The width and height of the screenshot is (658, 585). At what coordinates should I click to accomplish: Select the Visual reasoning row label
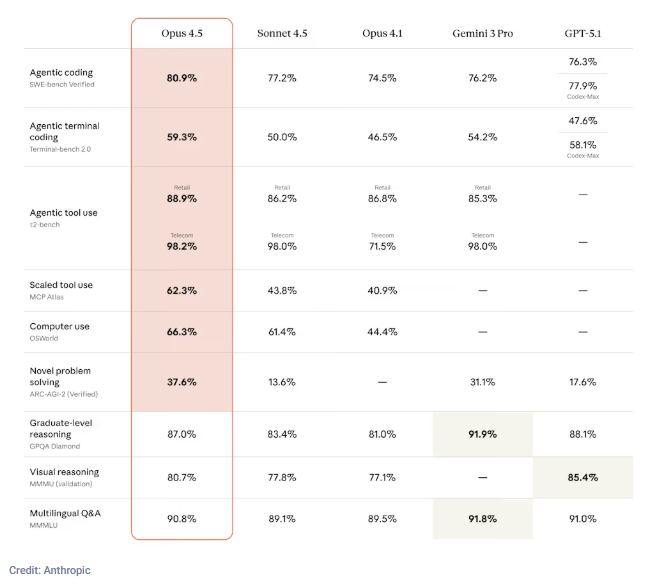[64, 472]
